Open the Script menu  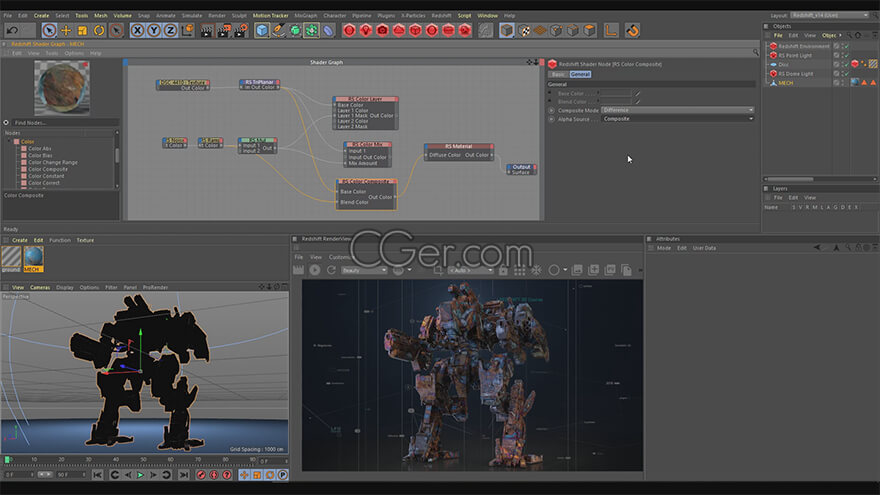pos(464,16)
